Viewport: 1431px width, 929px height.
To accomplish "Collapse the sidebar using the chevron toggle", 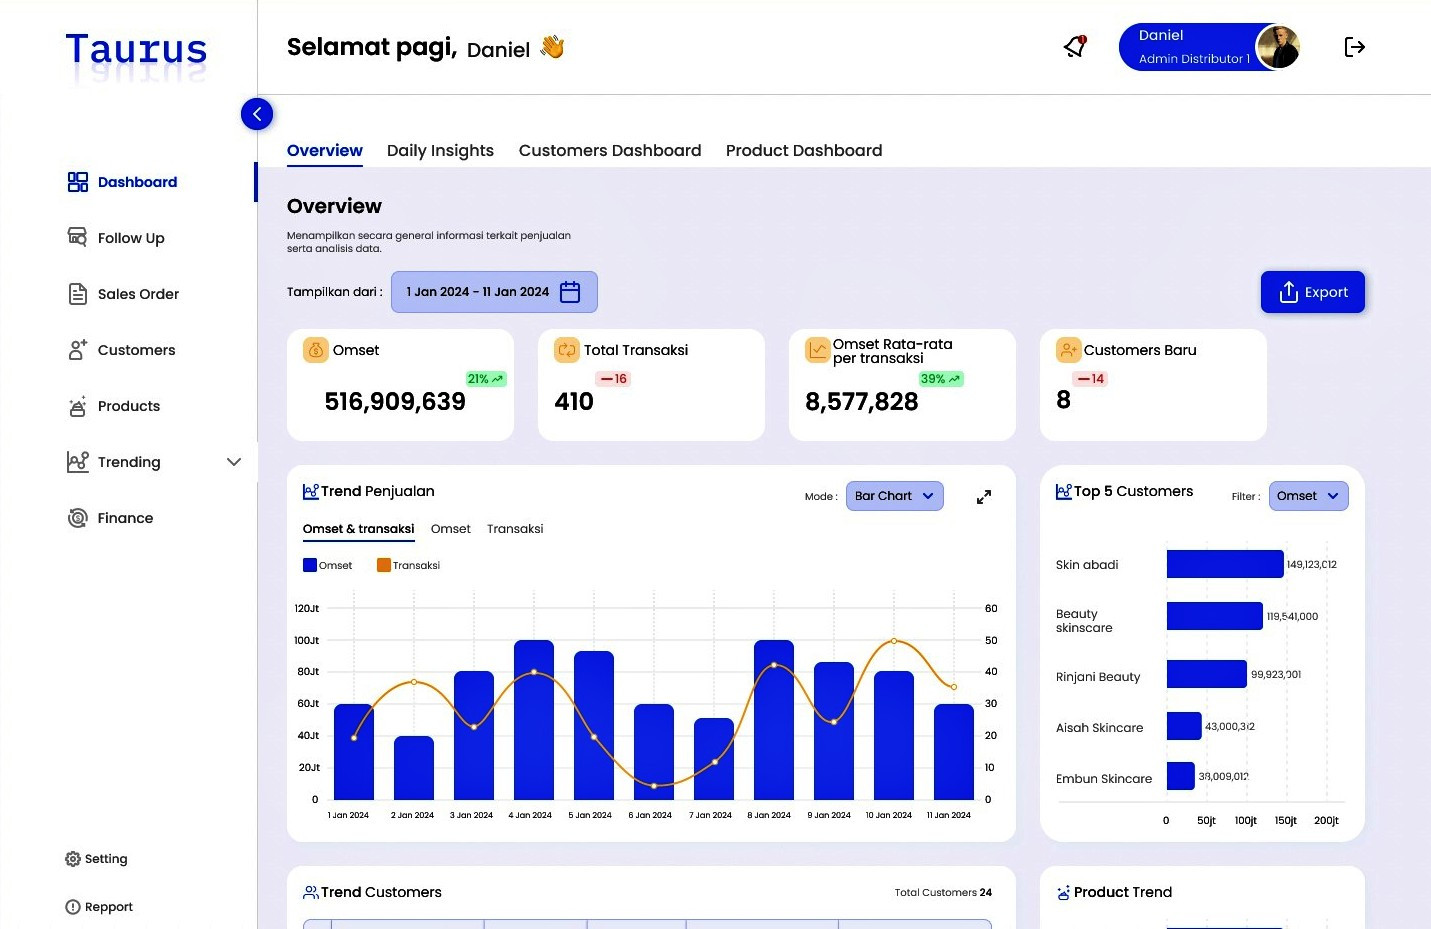I will point(257,114).
